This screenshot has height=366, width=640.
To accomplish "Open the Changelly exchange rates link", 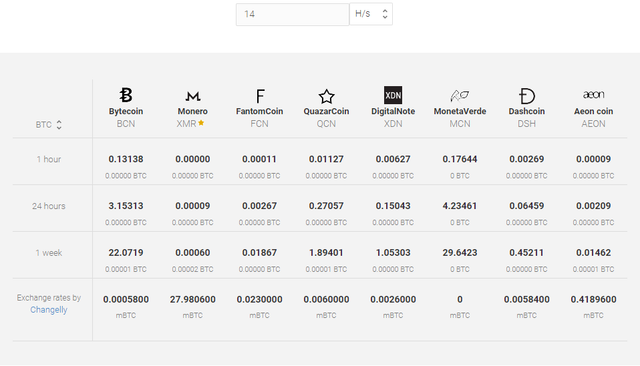I will (x=49, y=310).
